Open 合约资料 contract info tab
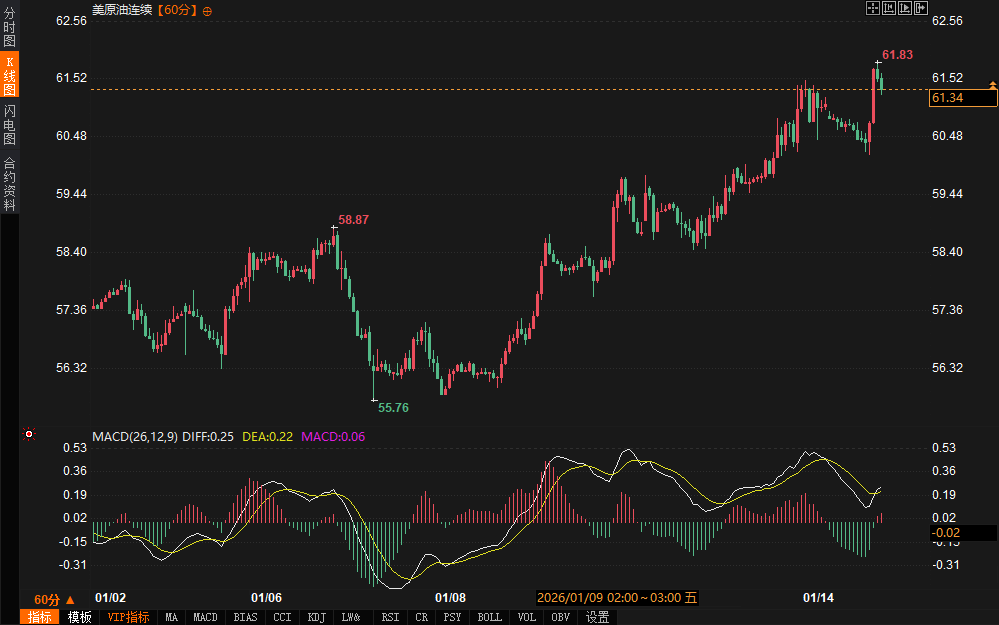Image resolution: width=999 pixels, height=625 pixels. [9, 183]
